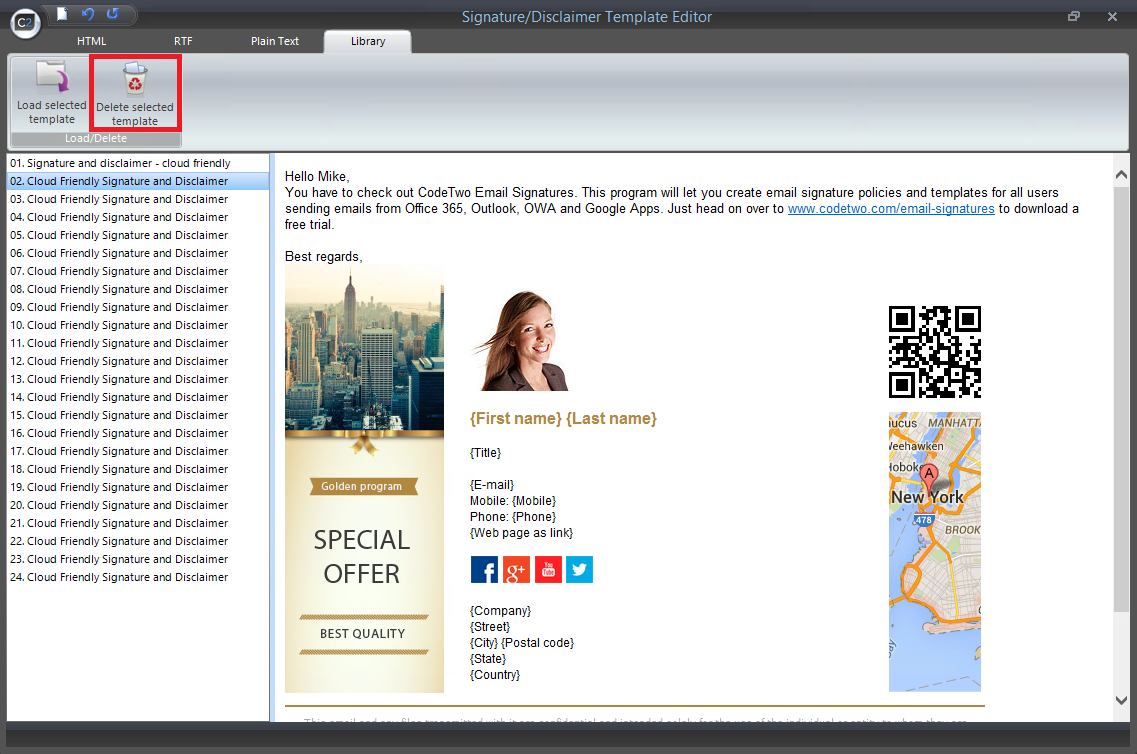
Task: Select template 24. Cloud Friendly Signature and Disclaimer
Action: tap(138, 577)
